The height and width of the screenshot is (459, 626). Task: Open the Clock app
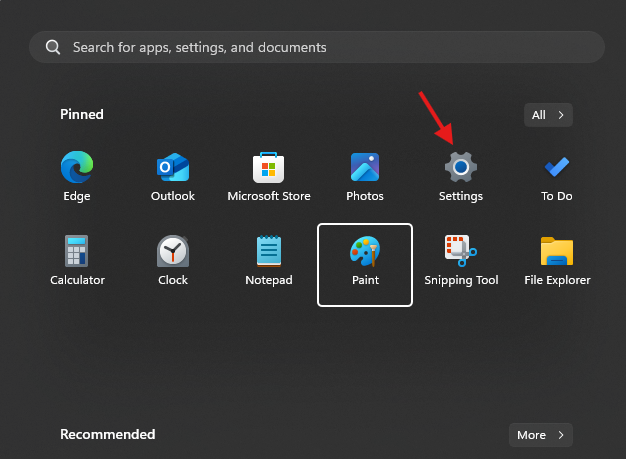coord(173,251)
